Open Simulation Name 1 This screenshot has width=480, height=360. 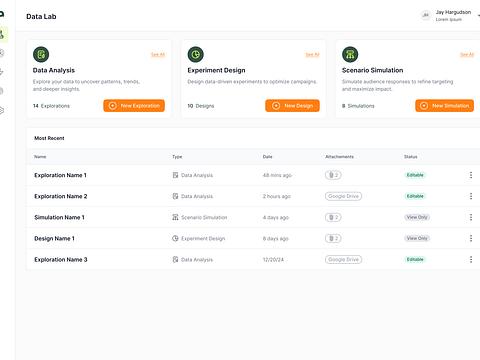coord(59,217)
